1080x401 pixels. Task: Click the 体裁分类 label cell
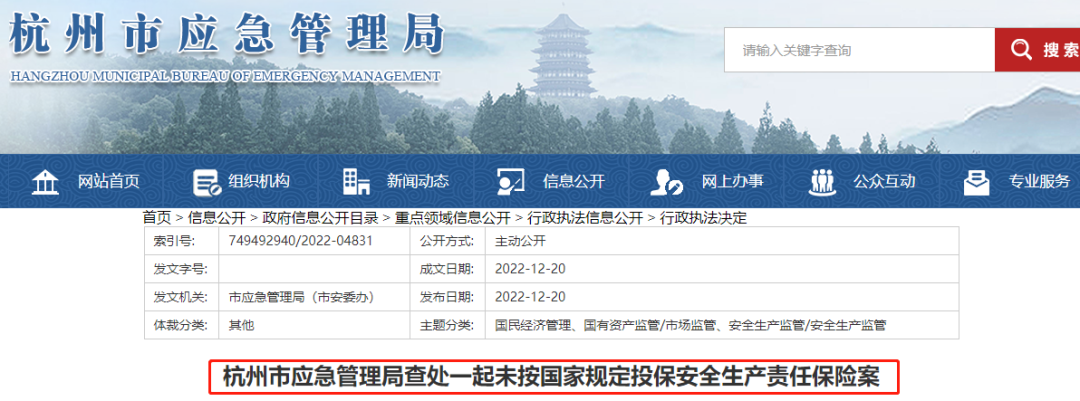coord(181,325)
